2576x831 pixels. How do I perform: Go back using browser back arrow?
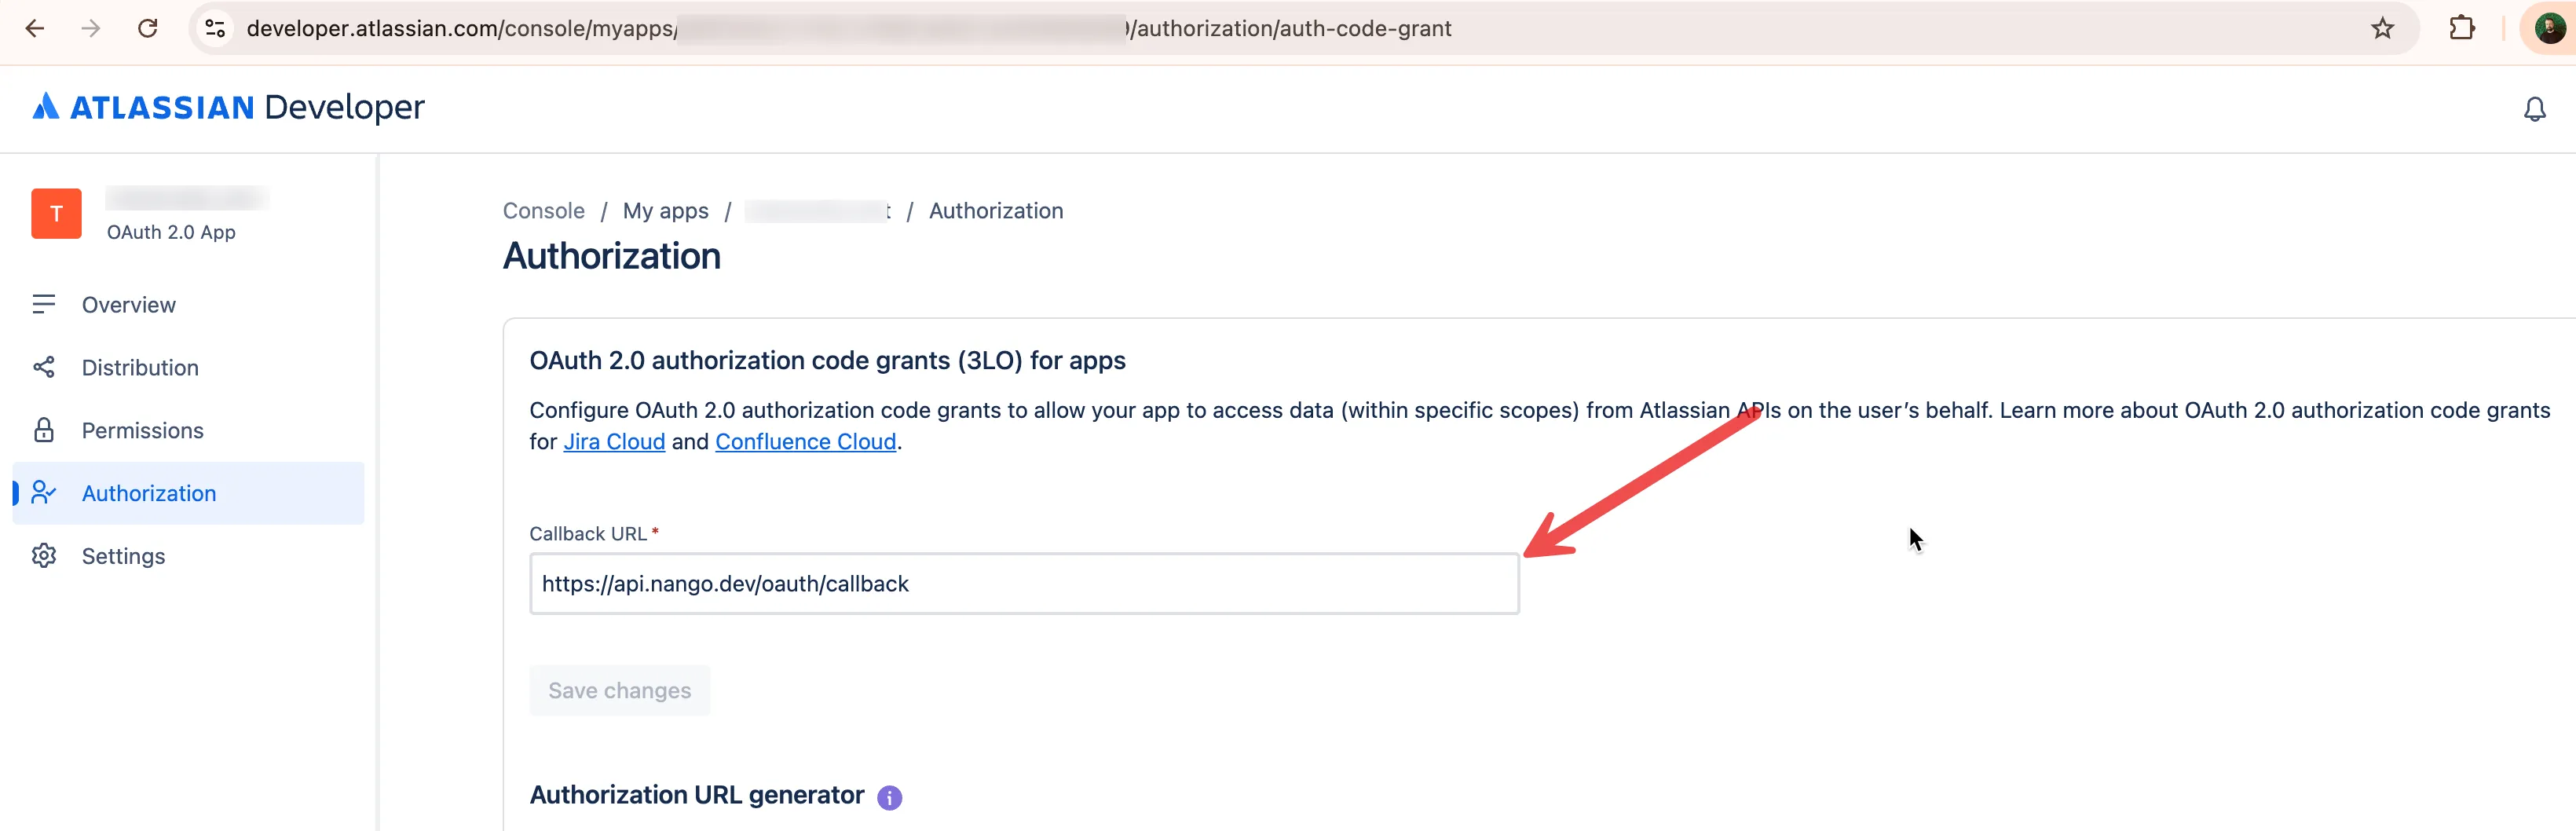pyautogui.click(x=35, y=28)
